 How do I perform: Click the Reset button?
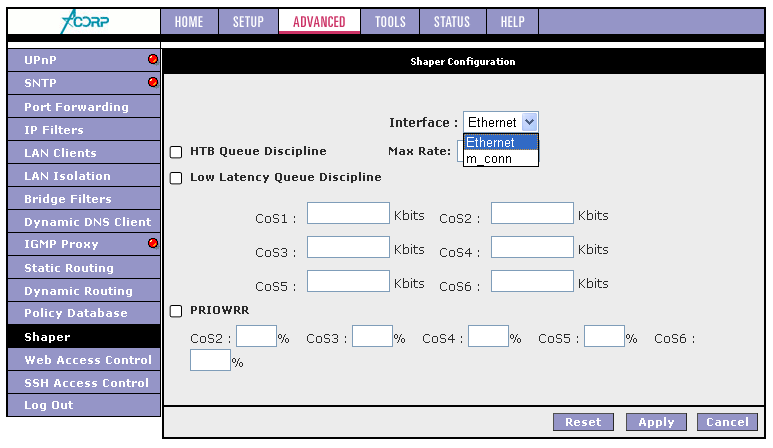coord(583,422)
